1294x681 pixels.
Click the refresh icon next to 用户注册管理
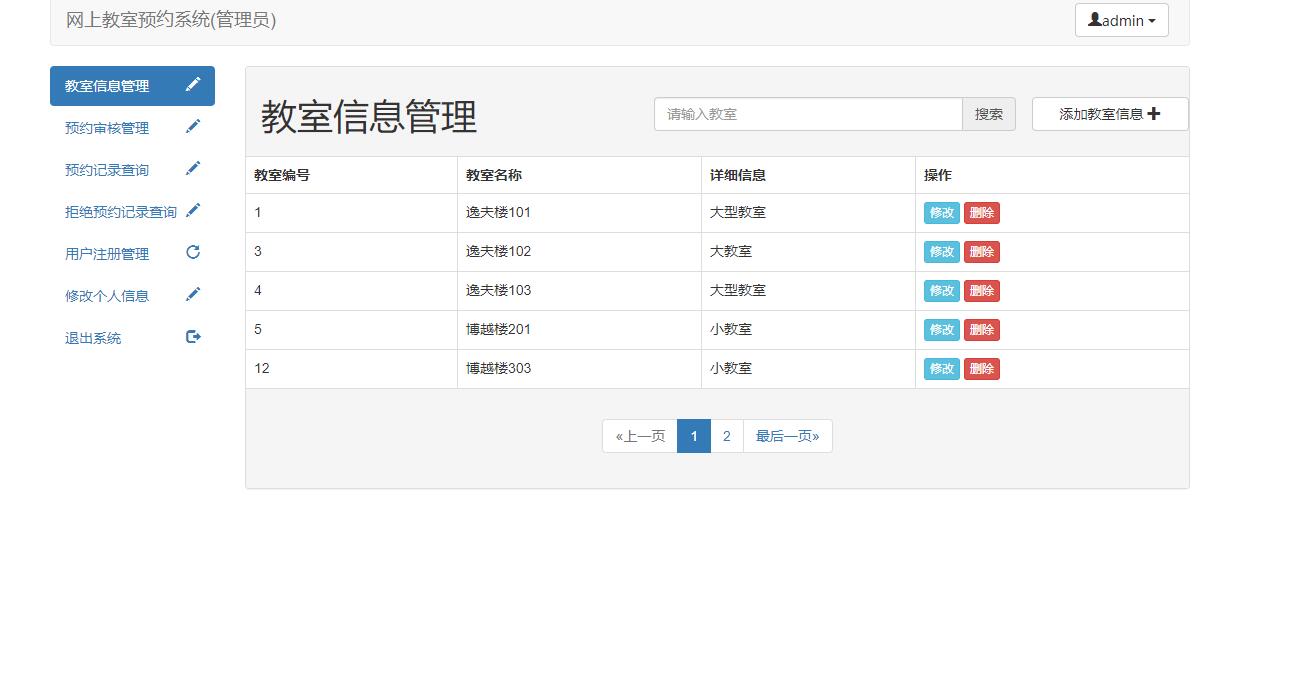[193, 253]
